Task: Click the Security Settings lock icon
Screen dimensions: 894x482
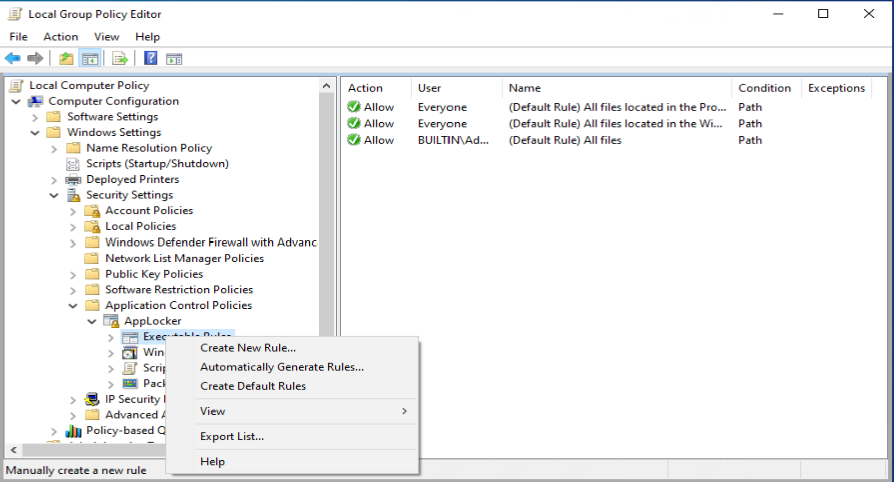Action: click(73, 195)
